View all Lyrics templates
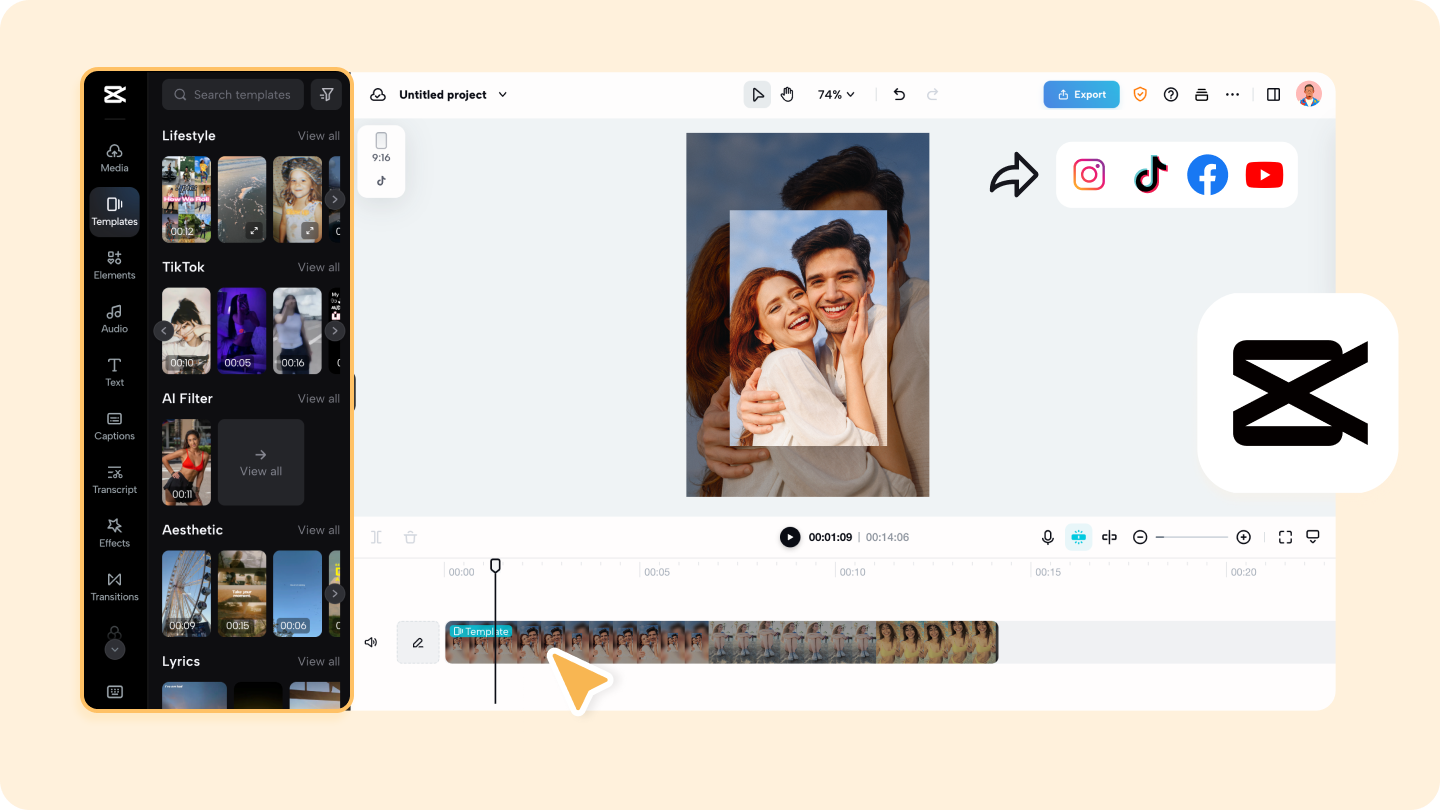1440x810 pixels. [x=319, y=661]
